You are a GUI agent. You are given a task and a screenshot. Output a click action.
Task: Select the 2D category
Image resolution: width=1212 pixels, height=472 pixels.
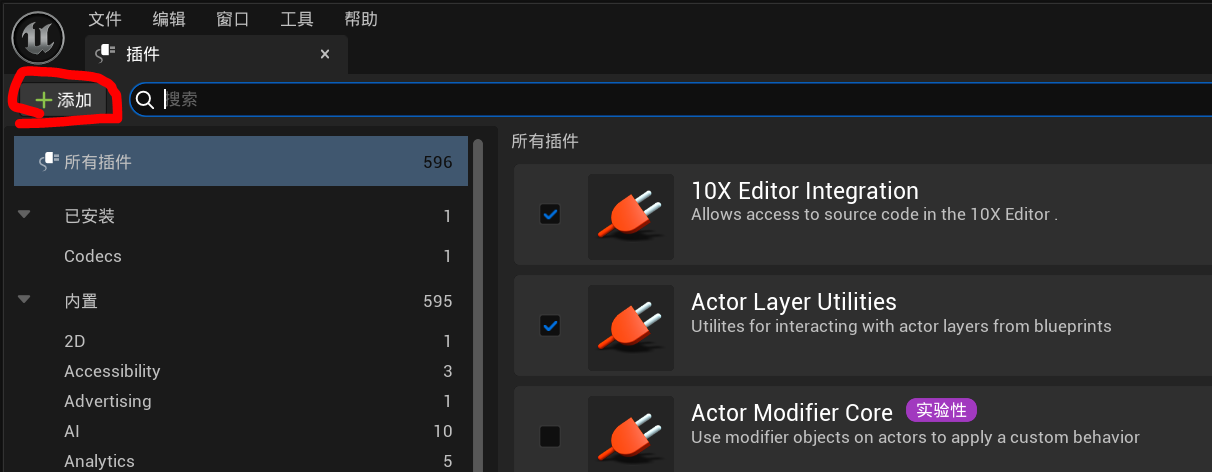click(x=241, y=341)
